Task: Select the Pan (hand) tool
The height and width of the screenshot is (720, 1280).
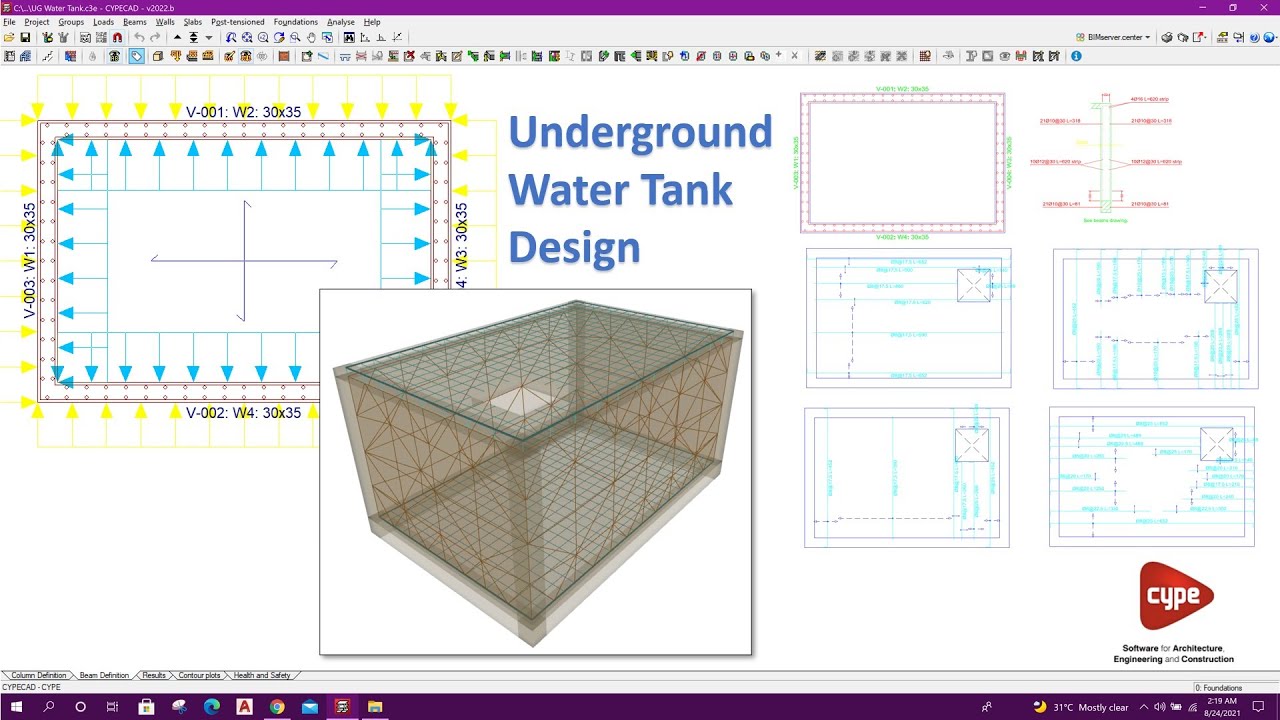Action: pyautogui.click(x=311, y=37)
